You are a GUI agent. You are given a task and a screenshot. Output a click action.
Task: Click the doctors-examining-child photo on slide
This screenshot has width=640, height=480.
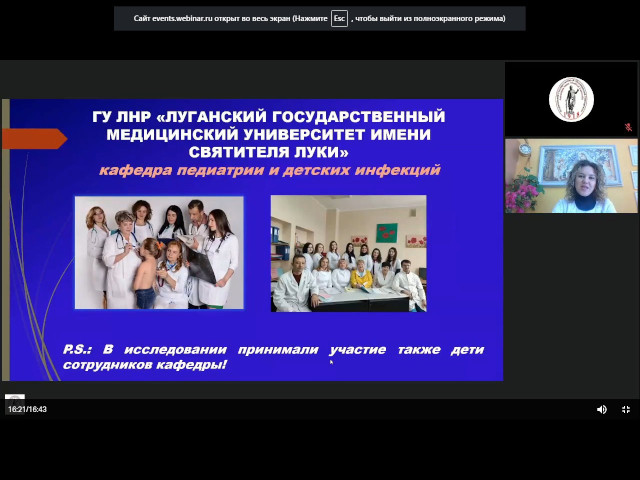tap(159, 253)
